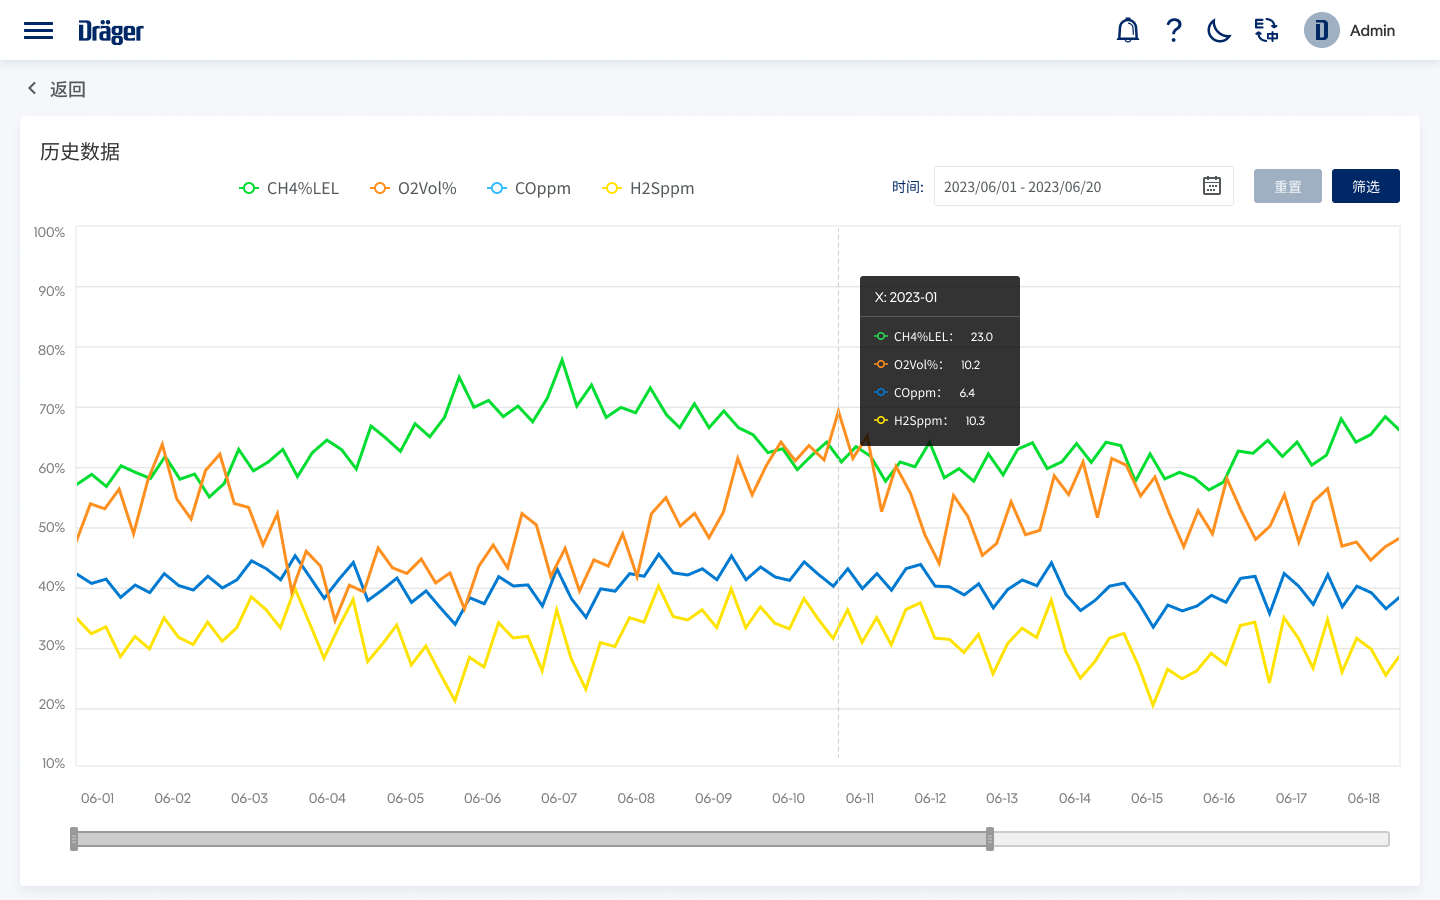Screen dimensions: 1440x900
Task: Open the hamburger navigation menu
Action: pyautogui.click(x=38, y=31)
